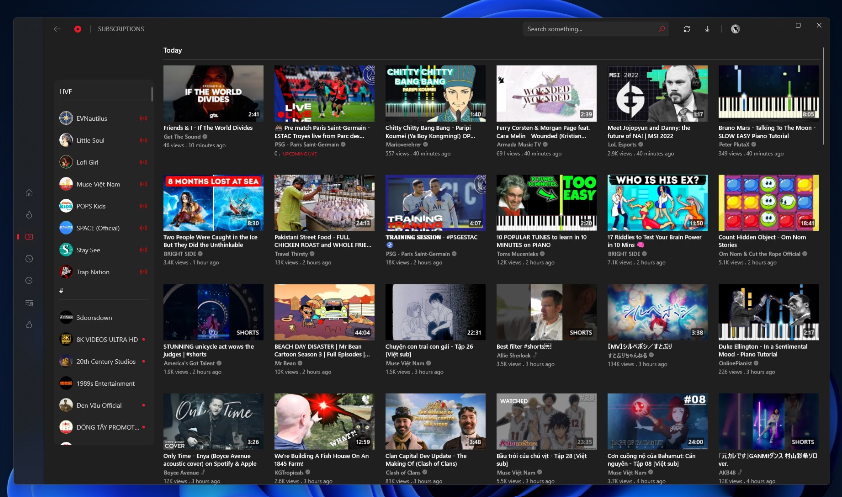Click the EVNautilus channel avatar
The width and height of the screenshot is (842, 497).
tap(66, 118)
